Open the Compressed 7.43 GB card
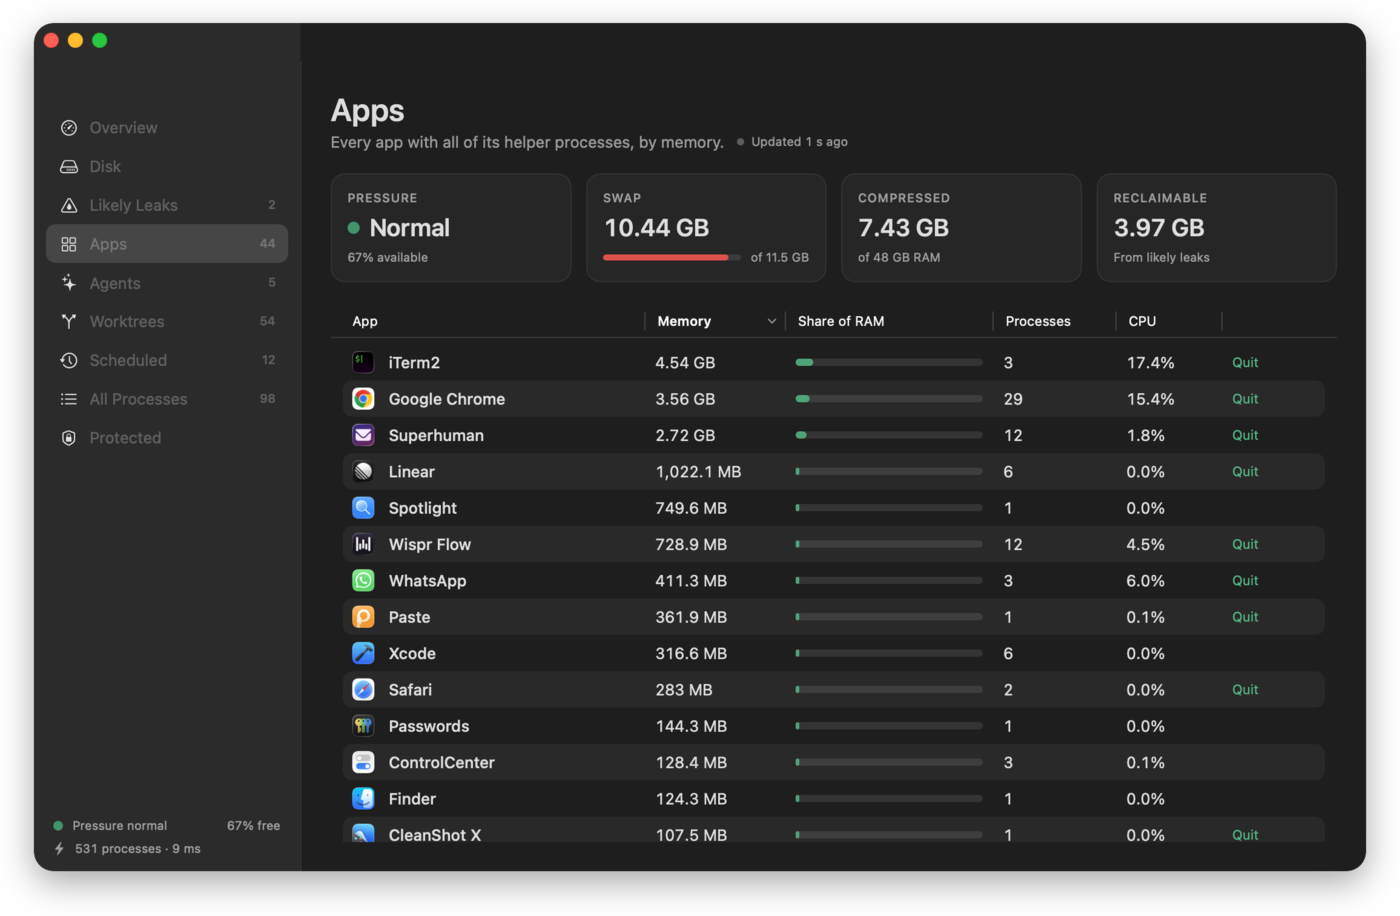Viewport: 1400px width, 916px height. [961, 228]
